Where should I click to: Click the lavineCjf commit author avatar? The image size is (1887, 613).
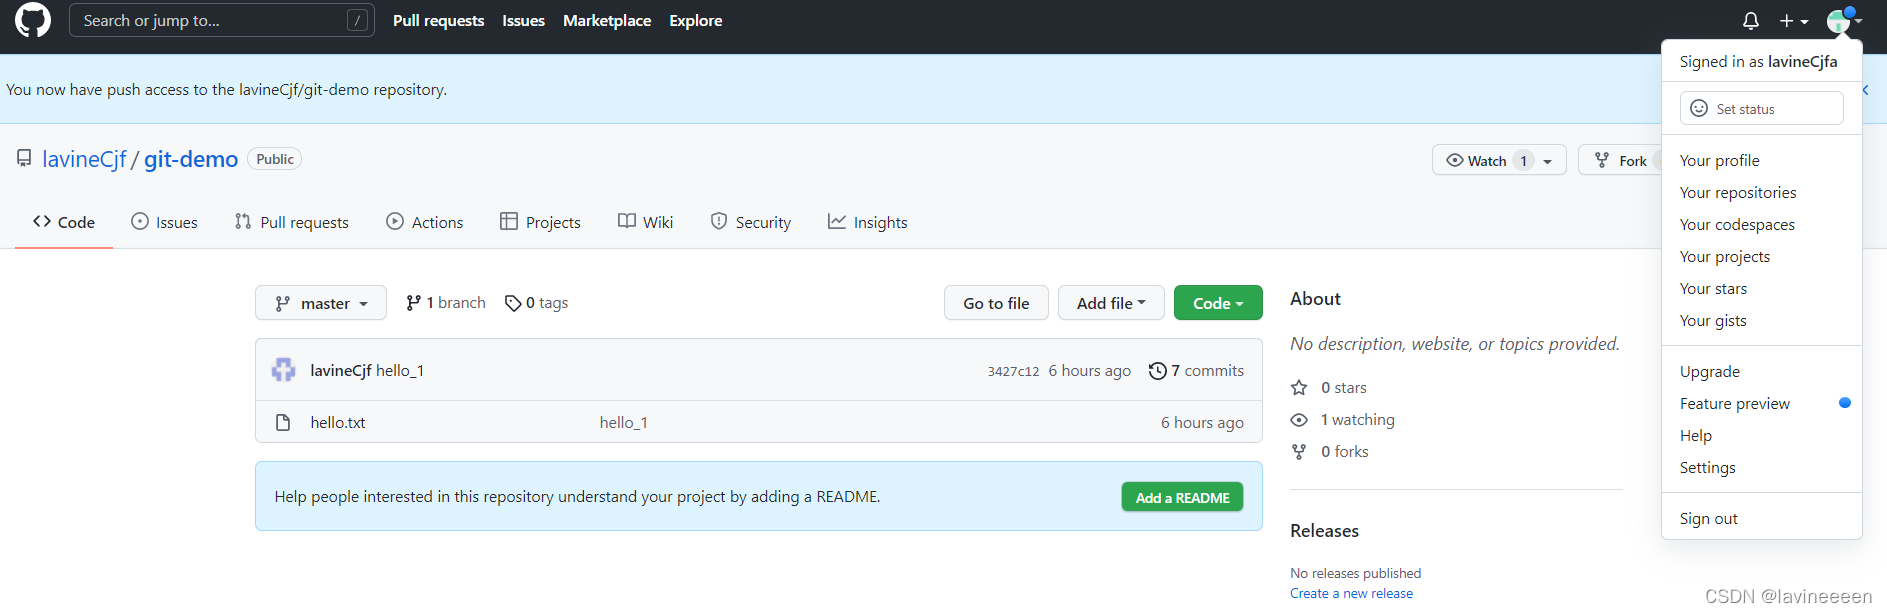click(284, 370)
